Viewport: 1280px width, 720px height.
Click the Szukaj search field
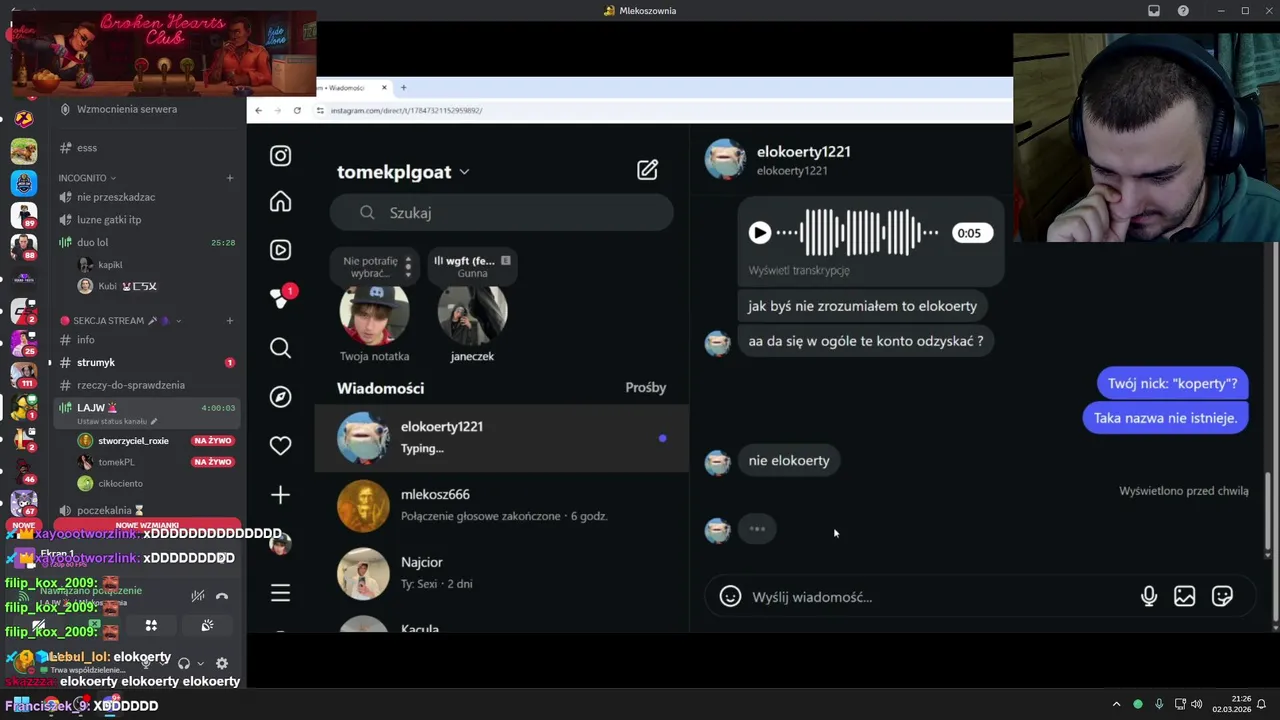point(502,213)
